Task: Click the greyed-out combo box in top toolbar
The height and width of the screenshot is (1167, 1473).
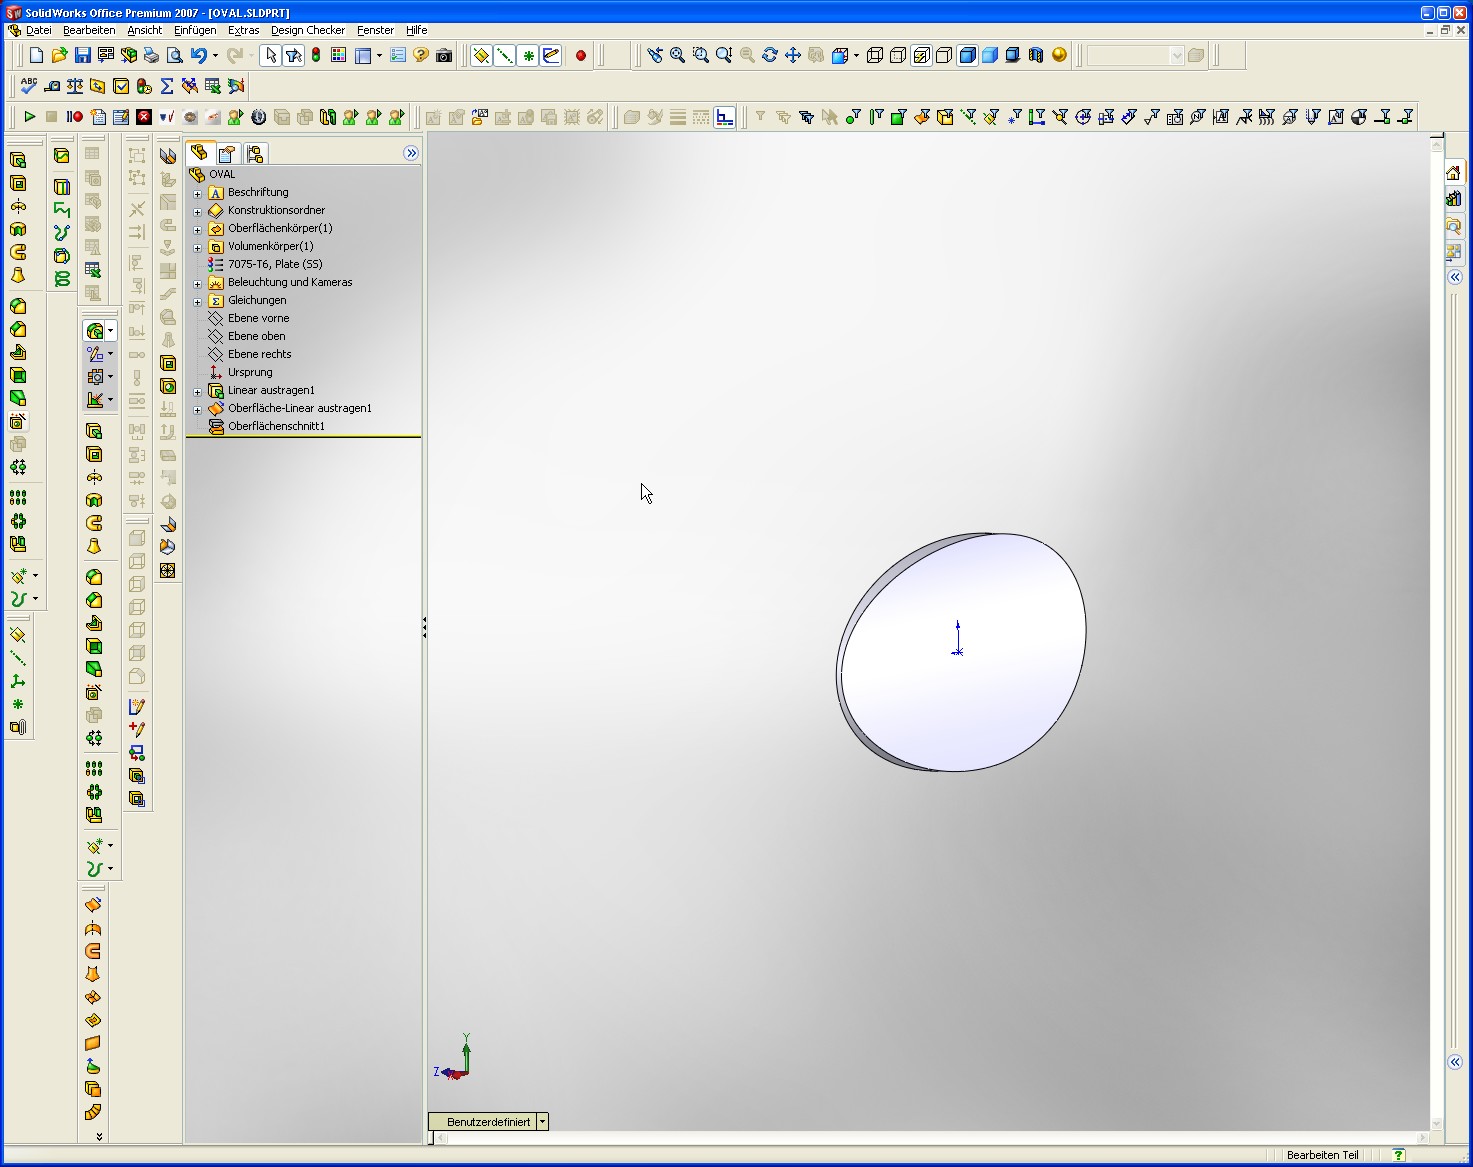Action: 1135,55
